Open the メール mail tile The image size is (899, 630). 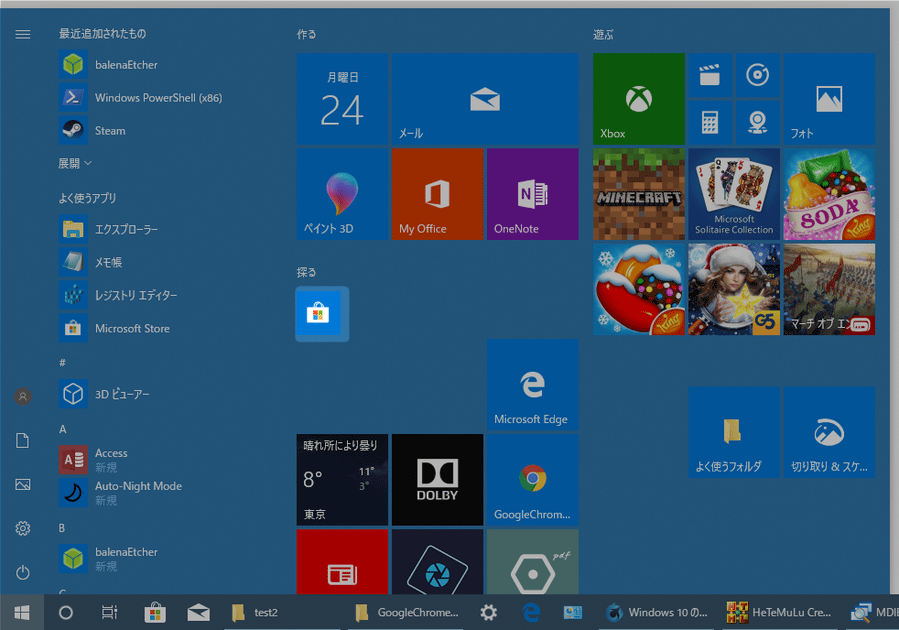point(485,99)
